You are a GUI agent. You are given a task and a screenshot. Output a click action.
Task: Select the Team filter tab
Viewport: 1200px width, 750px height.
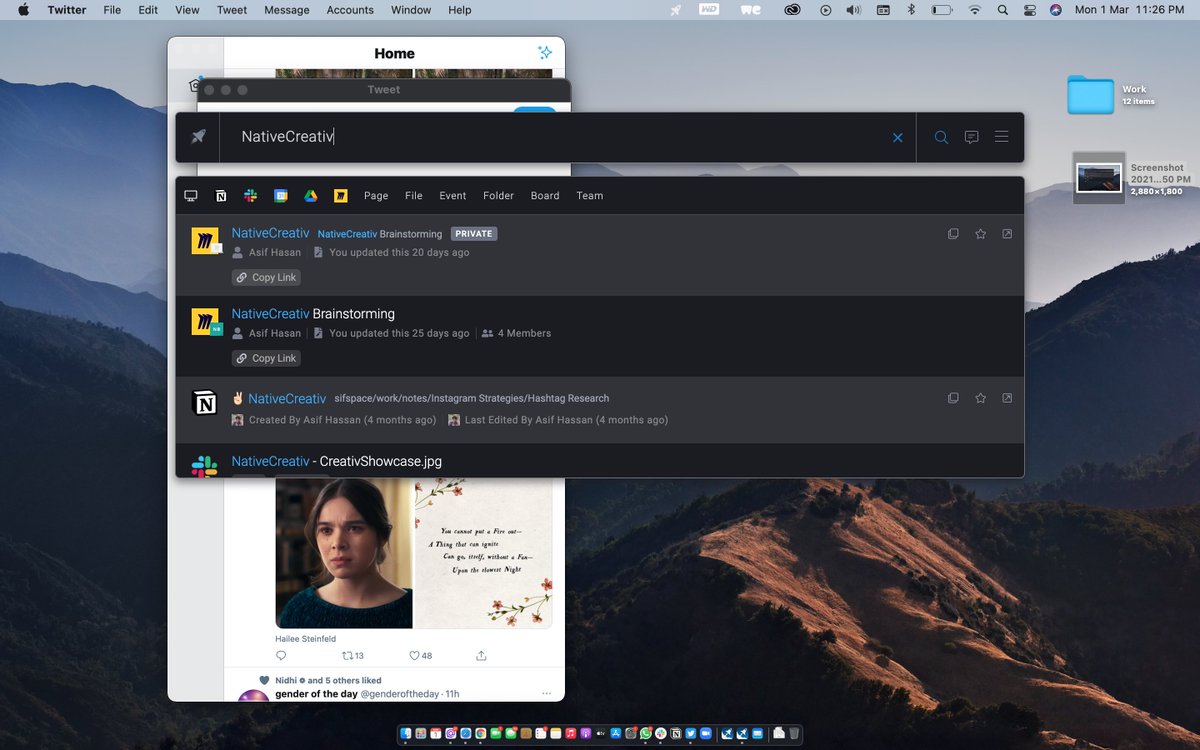pyautogui.click(x=590, y=196)
